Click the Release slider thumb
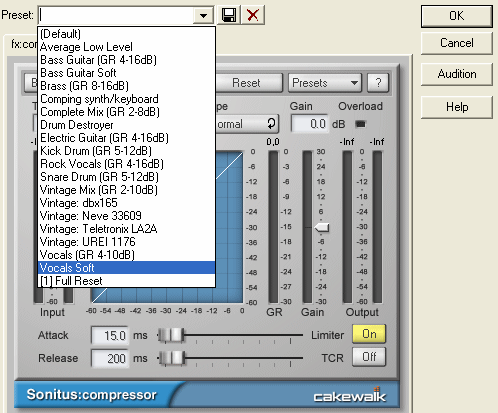Image resolution: width=498 pixels, height=413 pixels. coord(171,358)
